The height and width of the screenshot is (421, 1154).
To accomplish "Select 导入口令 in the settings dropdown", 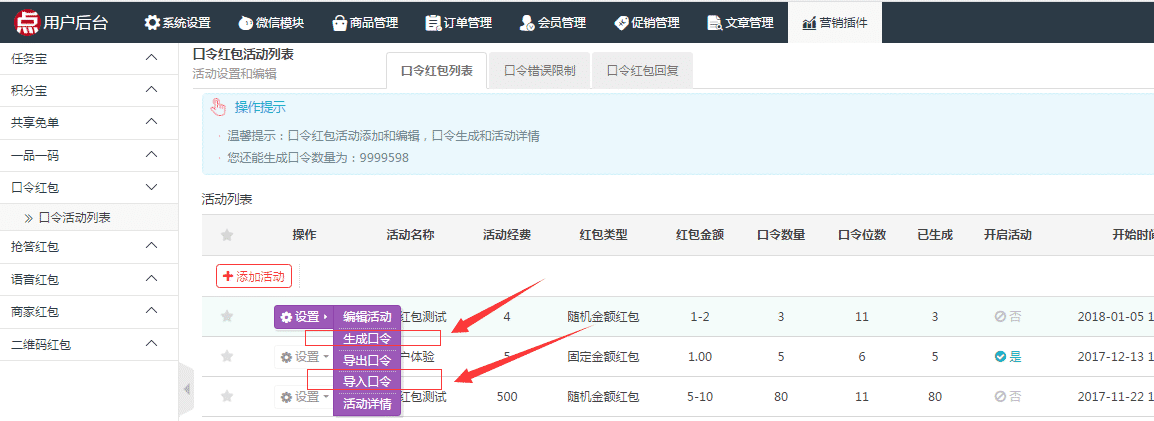I will pos(367,381).
